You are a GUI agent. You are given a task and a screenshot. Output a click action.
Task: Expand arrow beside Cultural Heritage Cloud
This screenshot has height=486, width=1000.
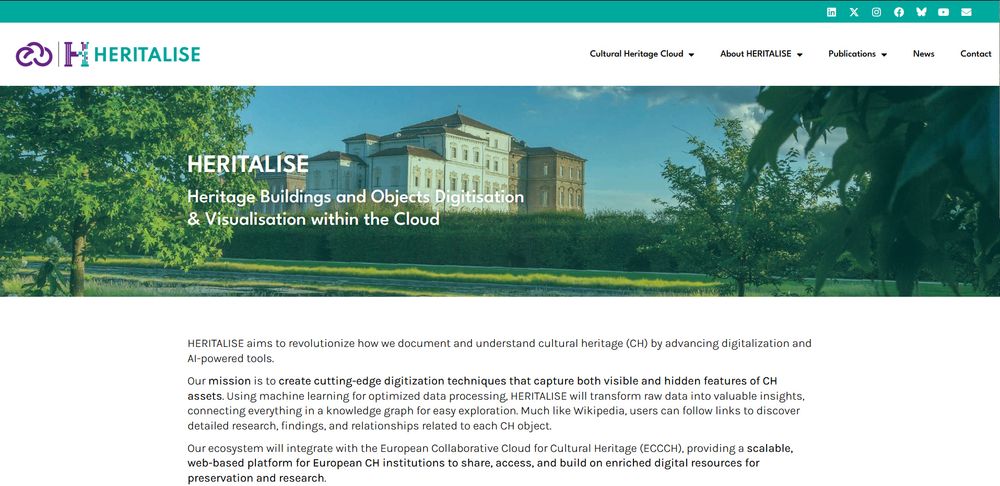click(x=691, y=55)
